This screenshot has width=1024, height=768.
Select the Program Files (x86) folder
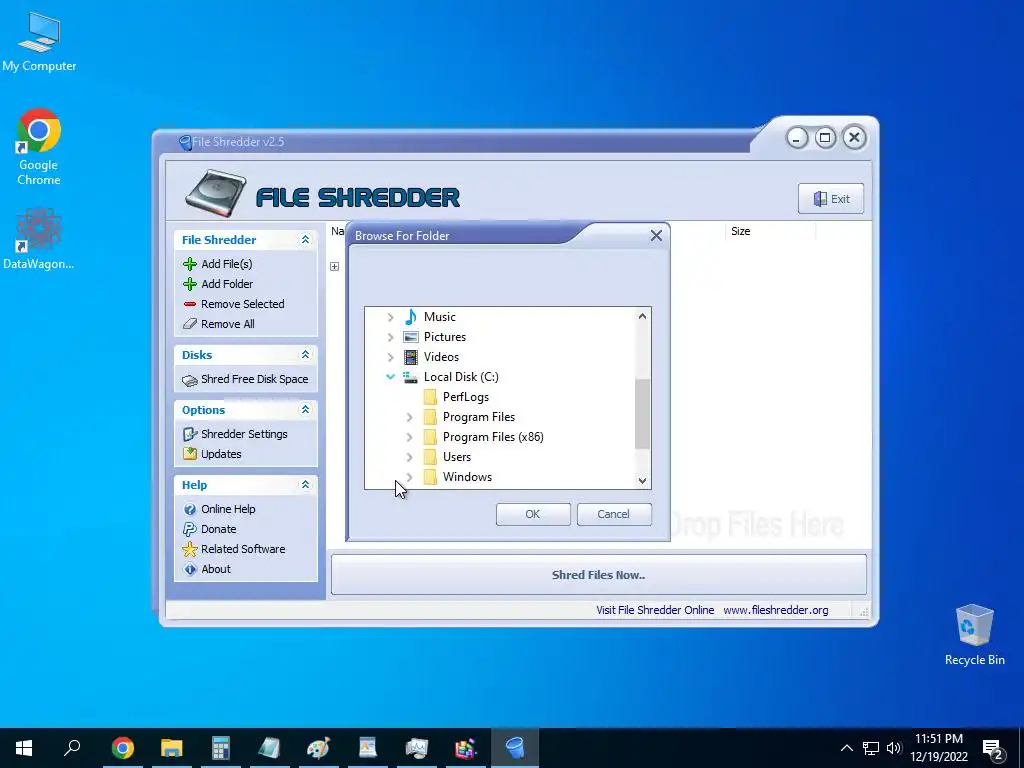(x=493, y=437)
